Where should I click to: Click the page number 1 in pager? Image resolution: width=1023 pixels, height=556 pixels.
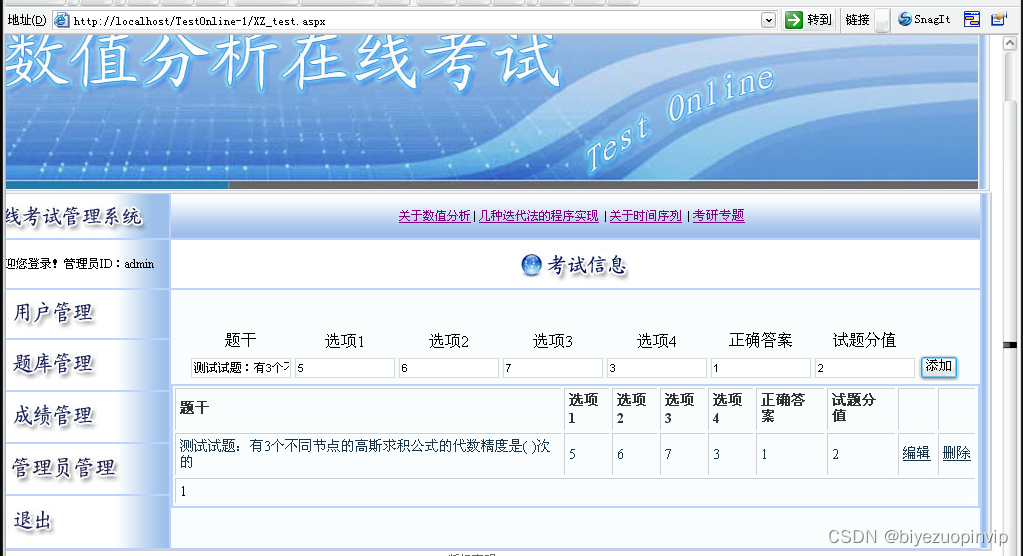(x=183, y=491)
